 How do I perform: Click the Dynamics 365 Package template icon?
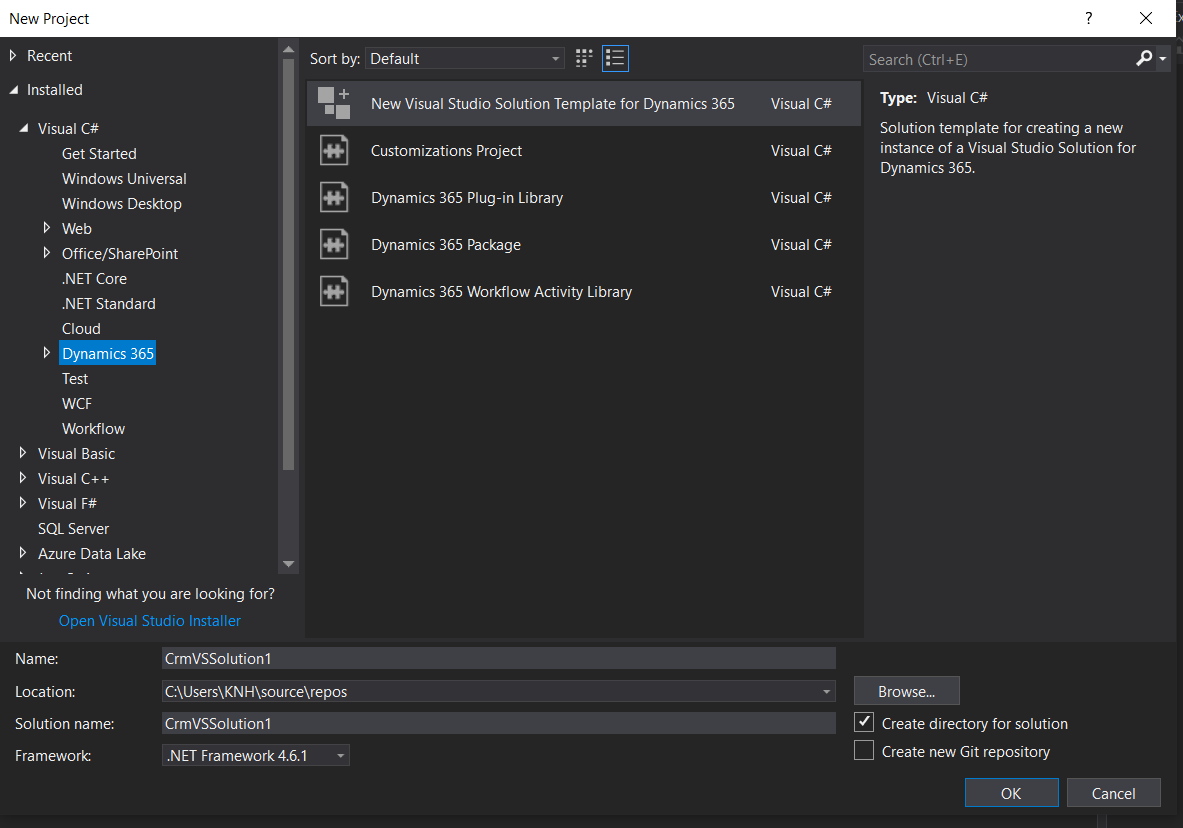333,245
